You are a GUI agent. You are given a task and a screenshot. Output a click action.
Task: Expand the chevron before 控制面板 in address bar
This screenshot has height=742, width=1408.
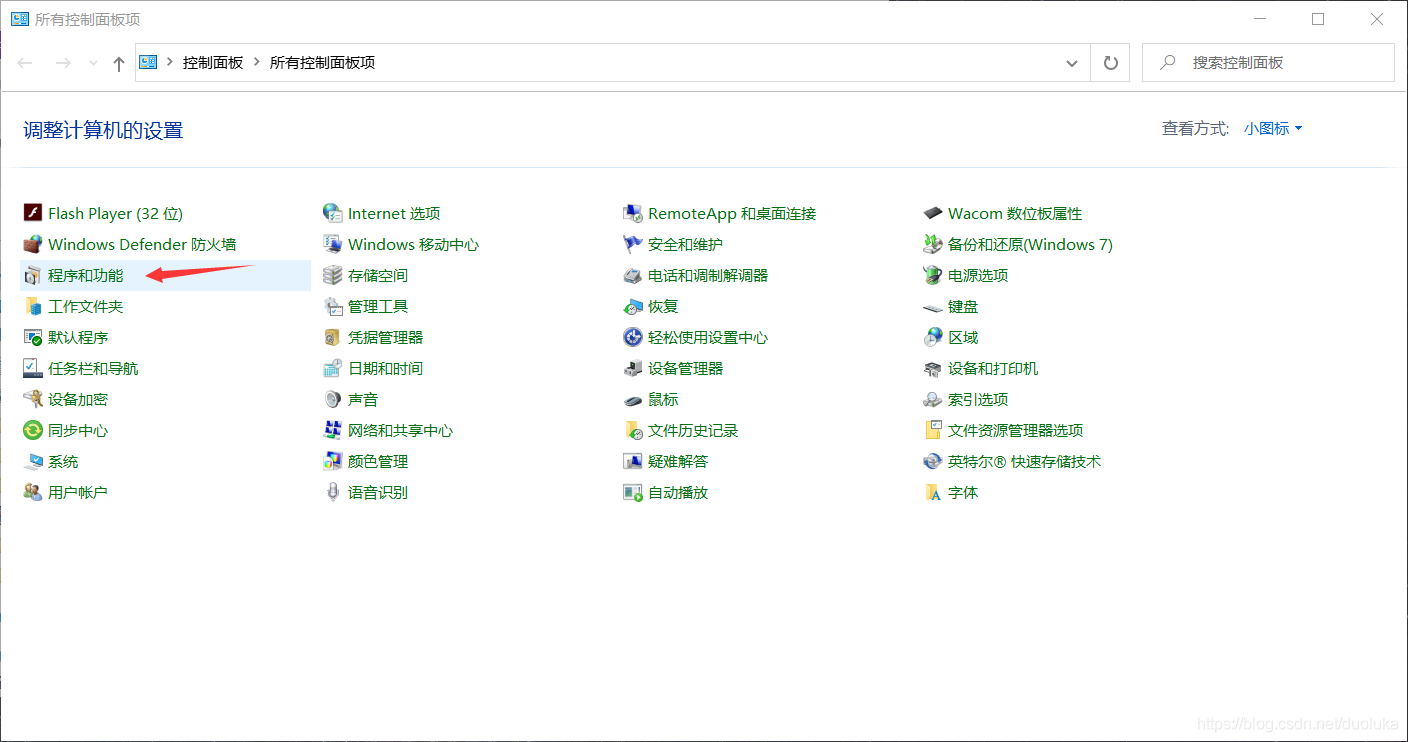[169, 62]
